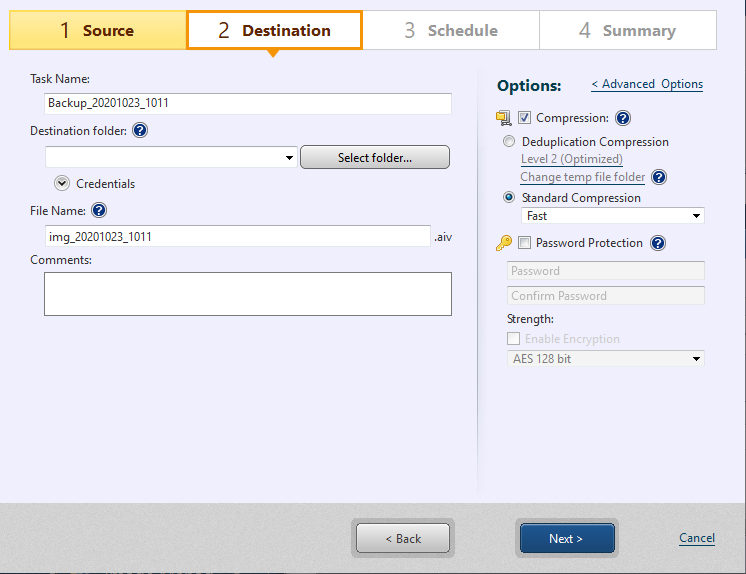Screen dimensions: 746x574
Task: Open the Advanced Options link
Action: click(647, 84)
